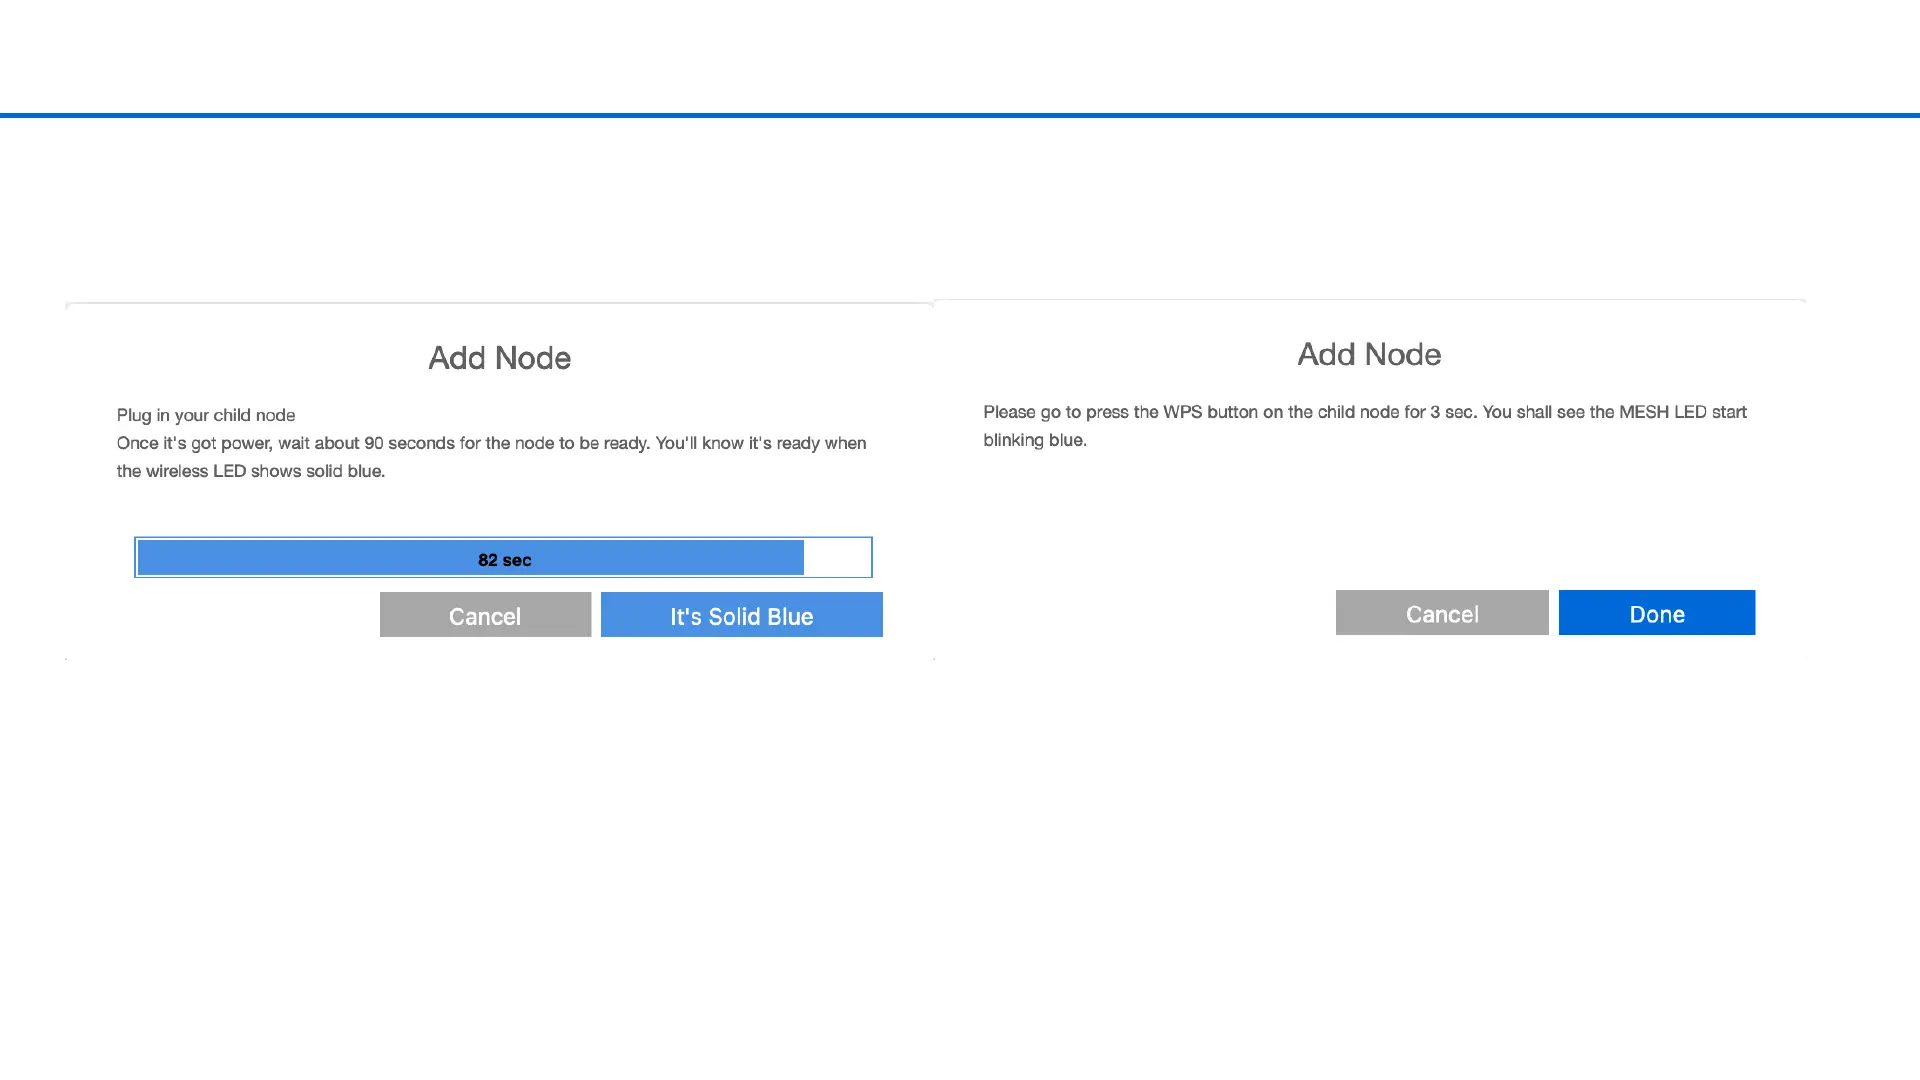Click Cancel in the left Add Node dialog
Screen dimensions: 1920x1080
(x=485, y=615)
